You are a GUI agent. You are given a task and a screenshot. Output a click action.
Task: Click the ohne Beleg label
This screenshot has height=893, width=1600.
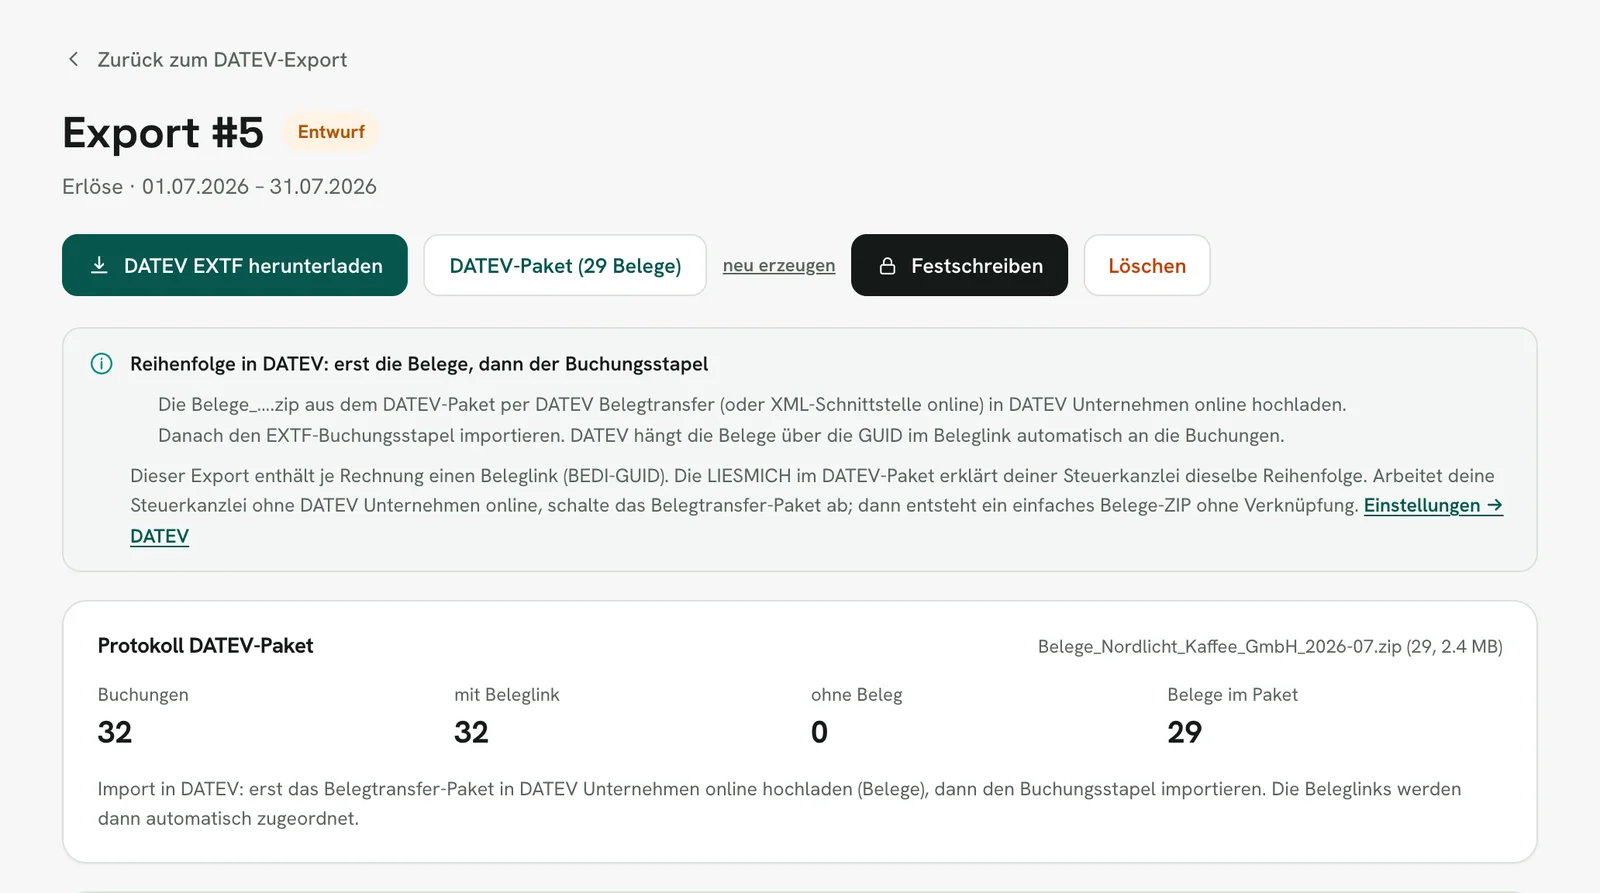pyautogui.click(x=857, y=695)
